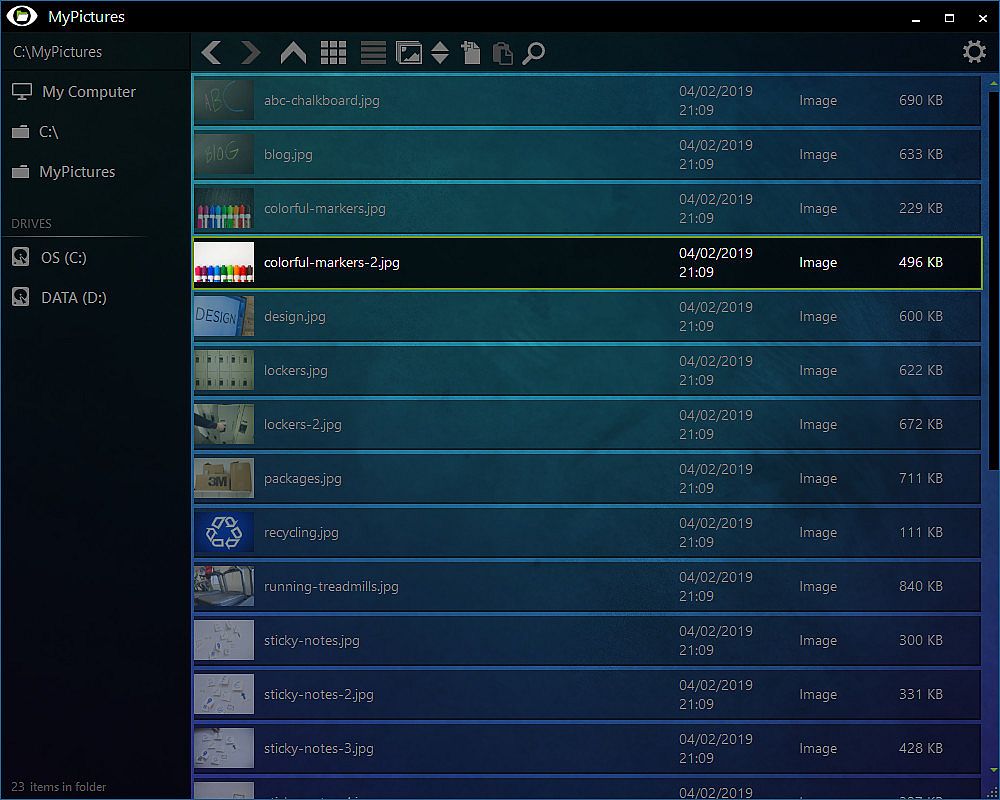This screenshot has width=1000, height=800.
Task: Select the abc-chalkboard.jpg thumbnail
Action: 224,100
